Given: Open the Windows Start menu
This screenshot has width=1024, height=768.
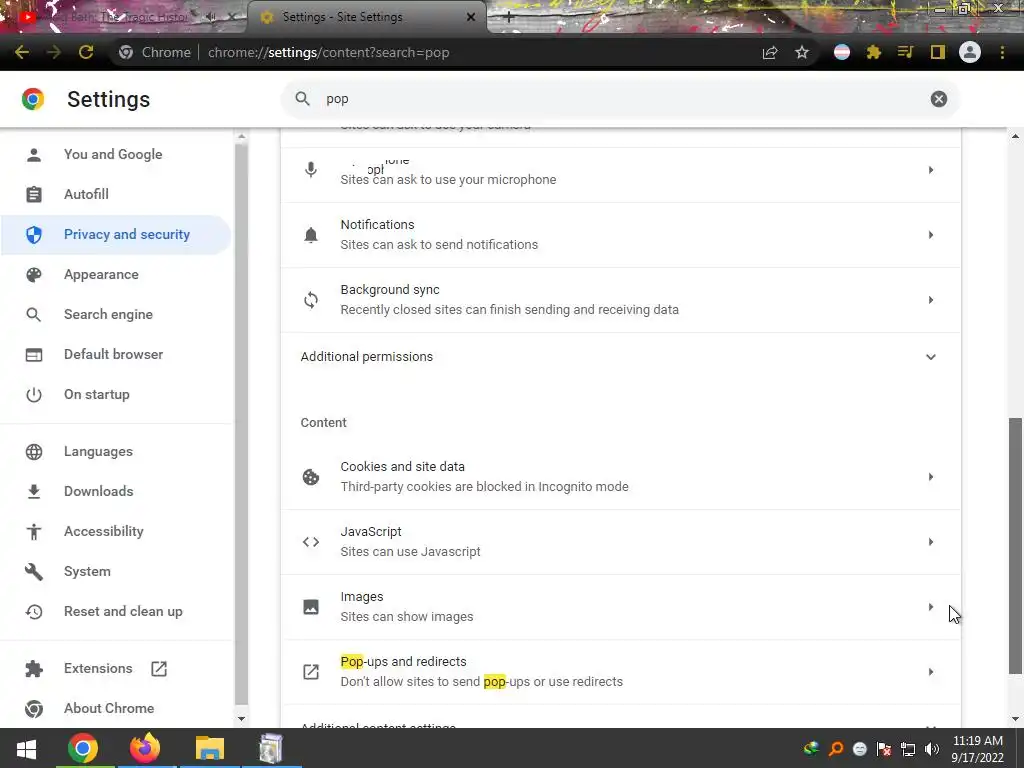Looking at the screenshot, I should tap(26, 748).
